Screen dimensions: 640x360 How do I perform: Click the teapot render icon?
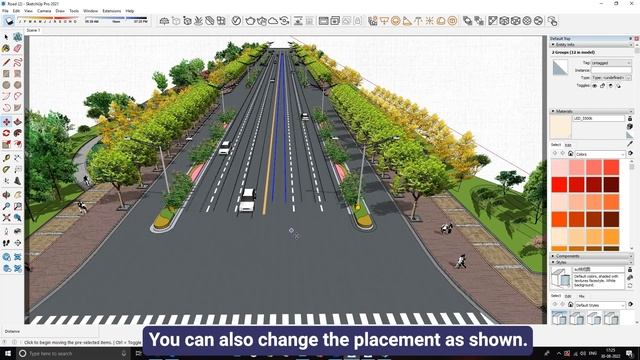point(250,21)
